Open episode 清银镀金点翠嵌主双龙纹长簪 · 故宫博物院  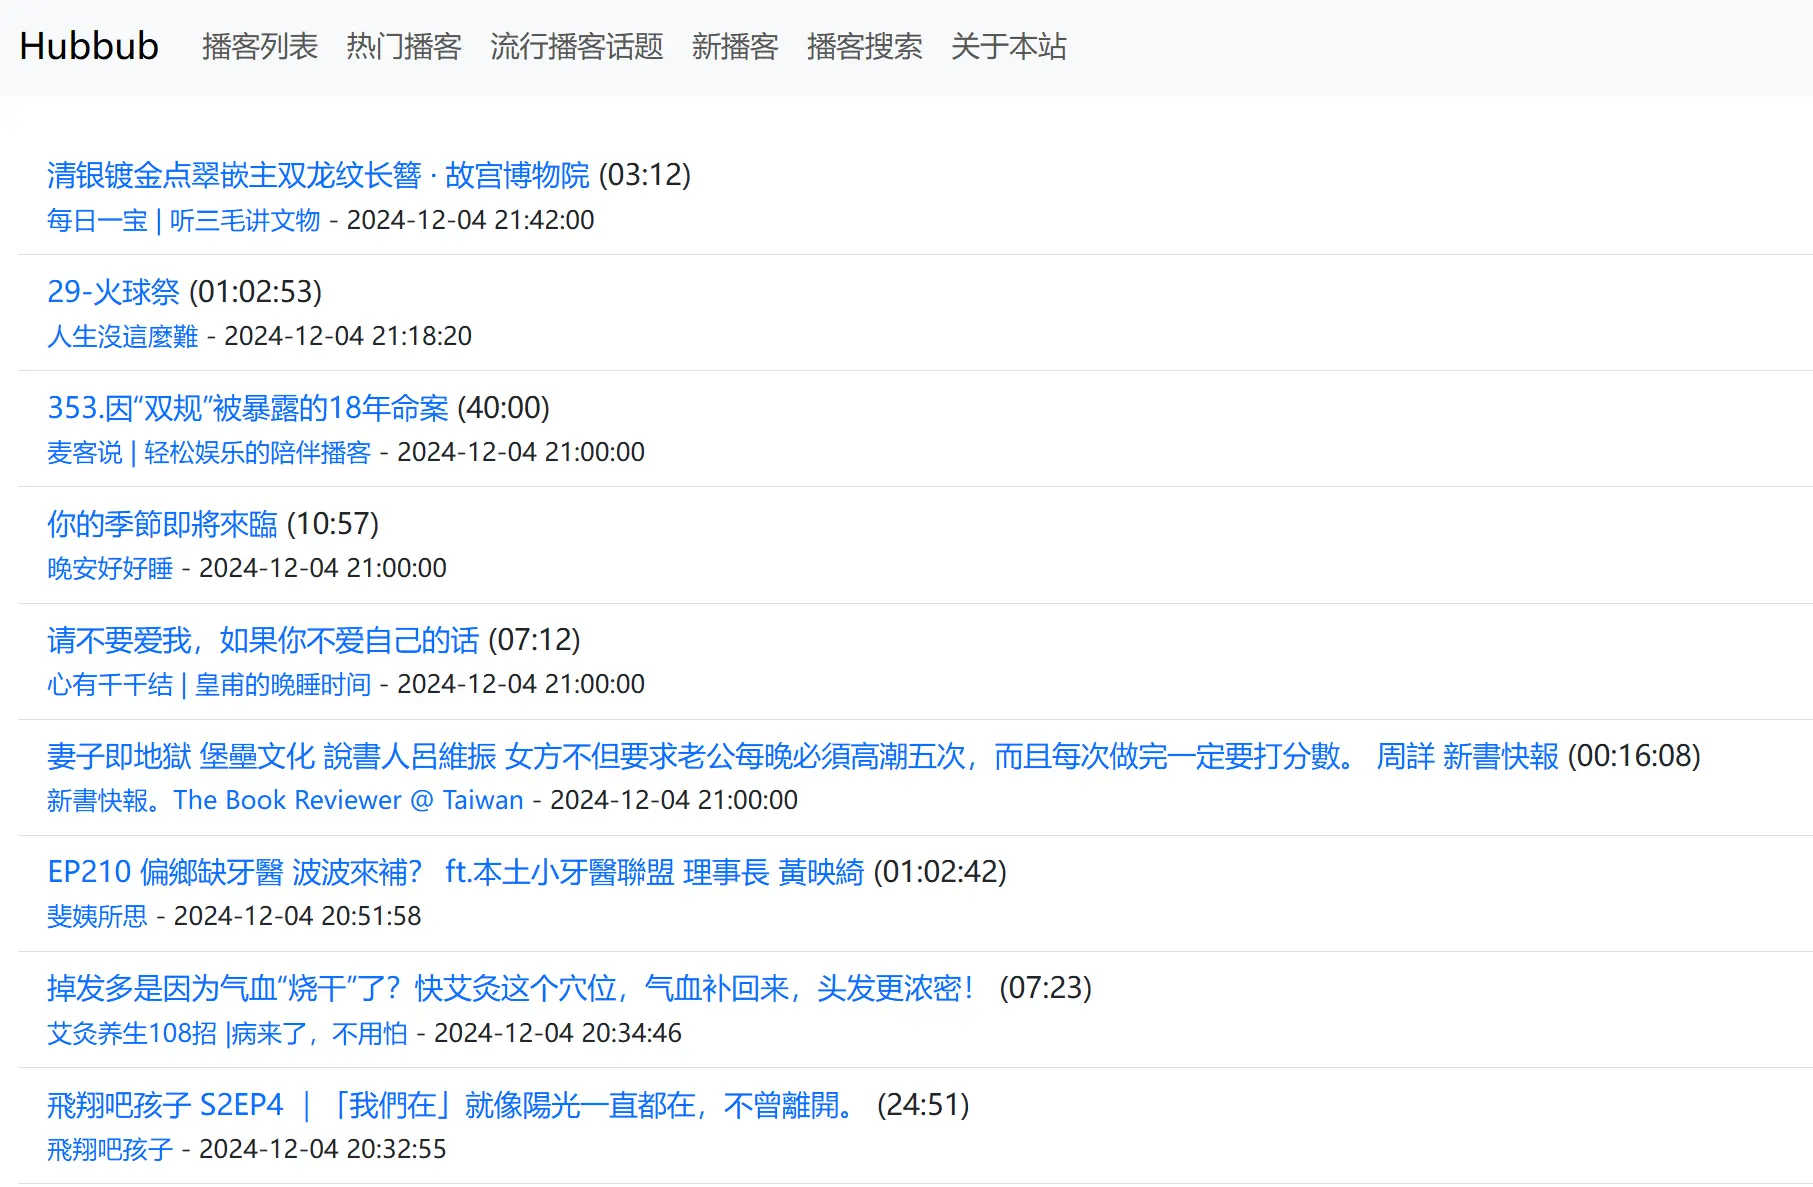point(318,175)
